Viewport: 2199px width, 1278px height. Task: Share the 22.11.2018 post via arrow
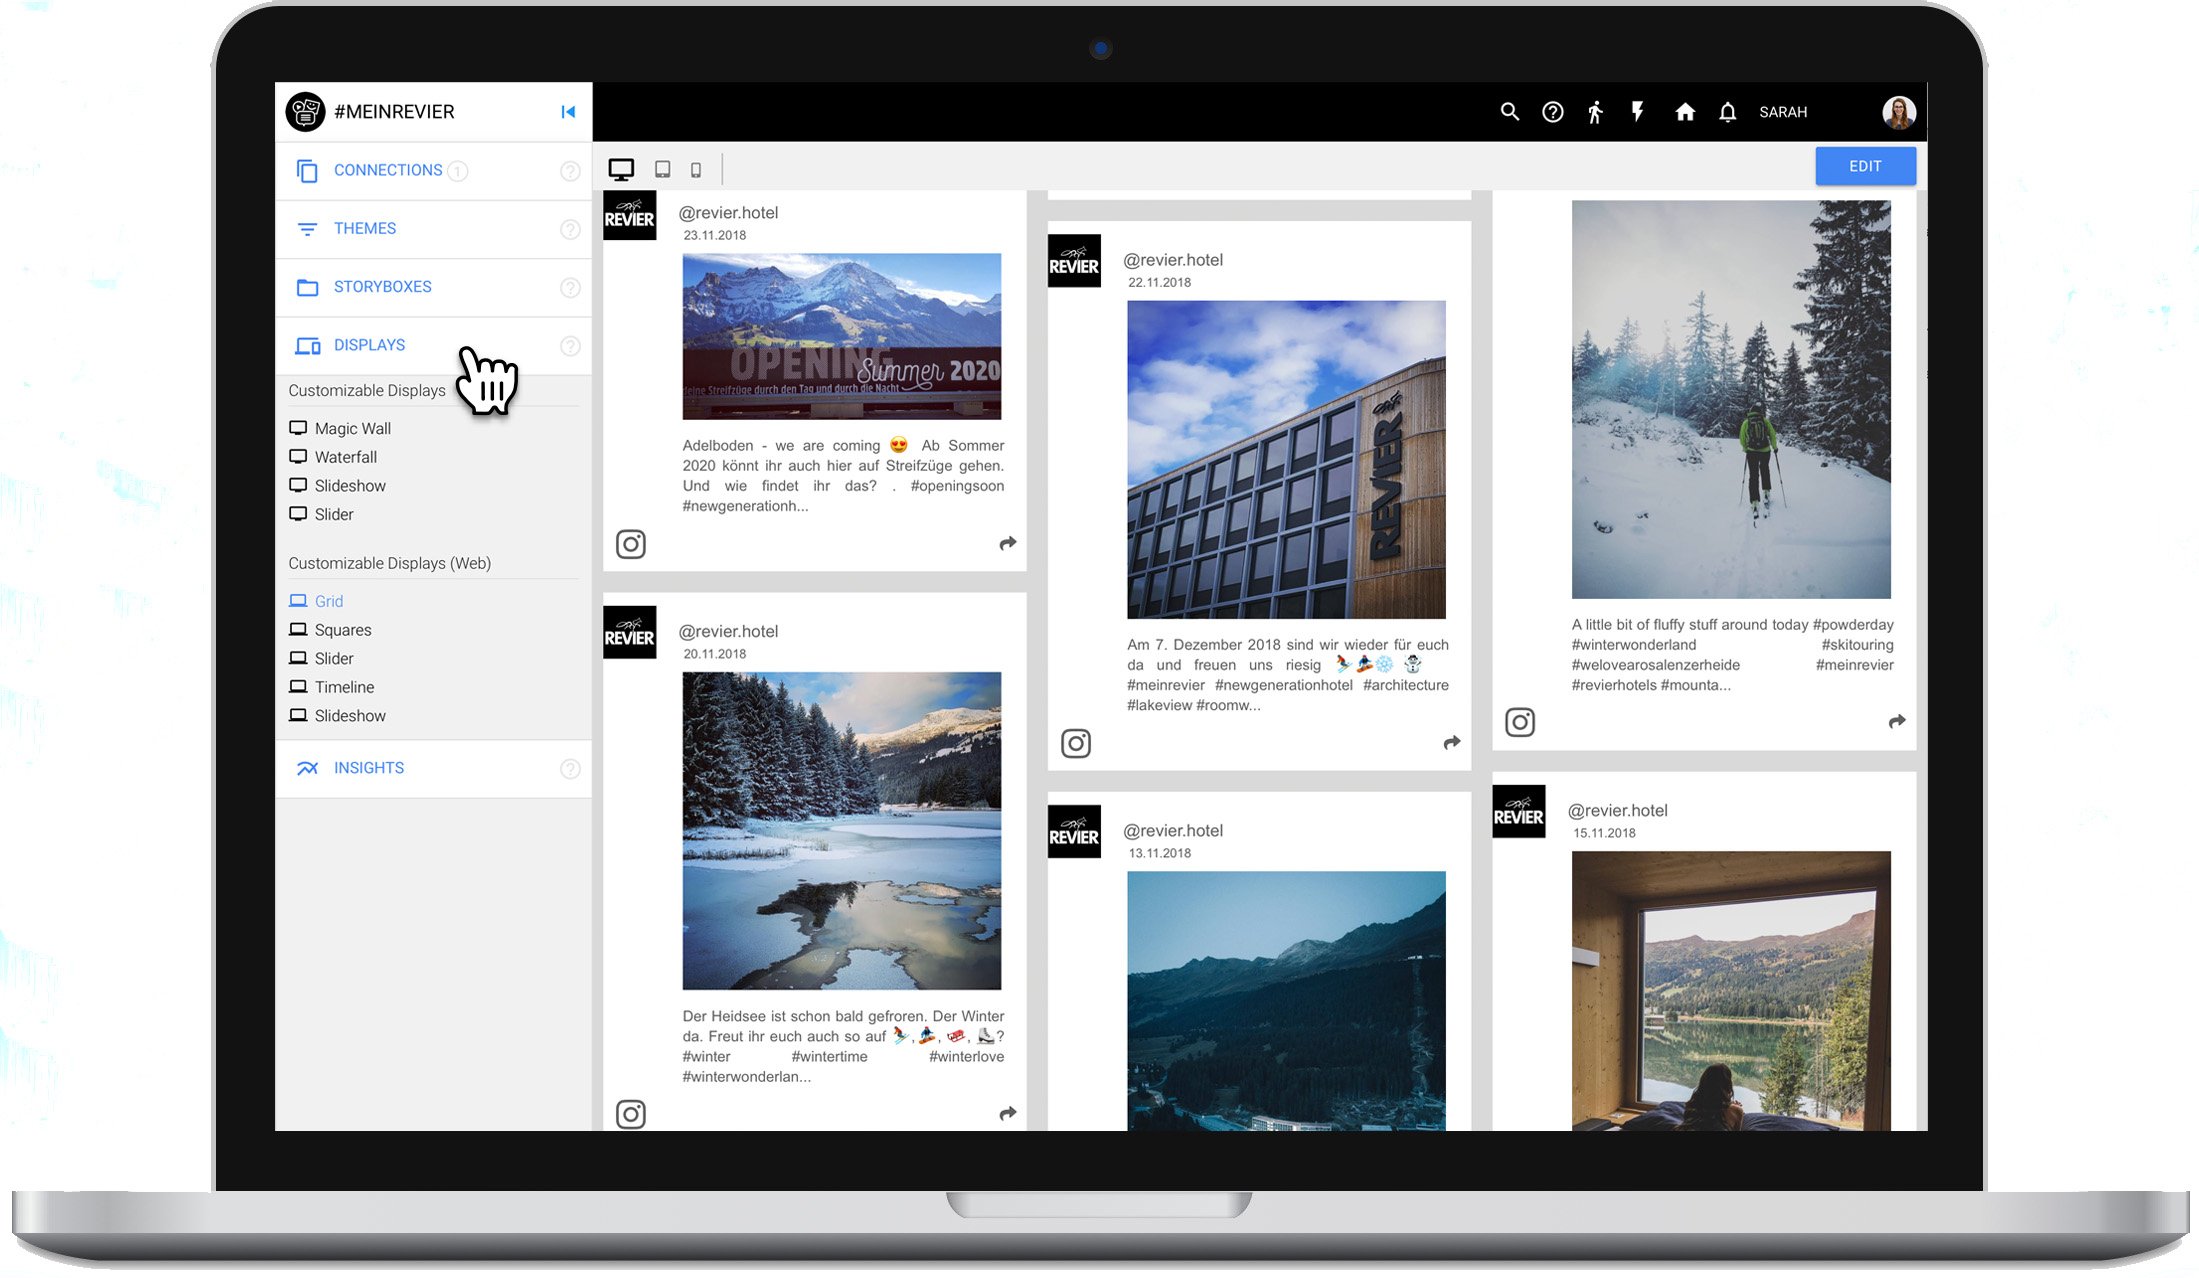coord(1452,742)
